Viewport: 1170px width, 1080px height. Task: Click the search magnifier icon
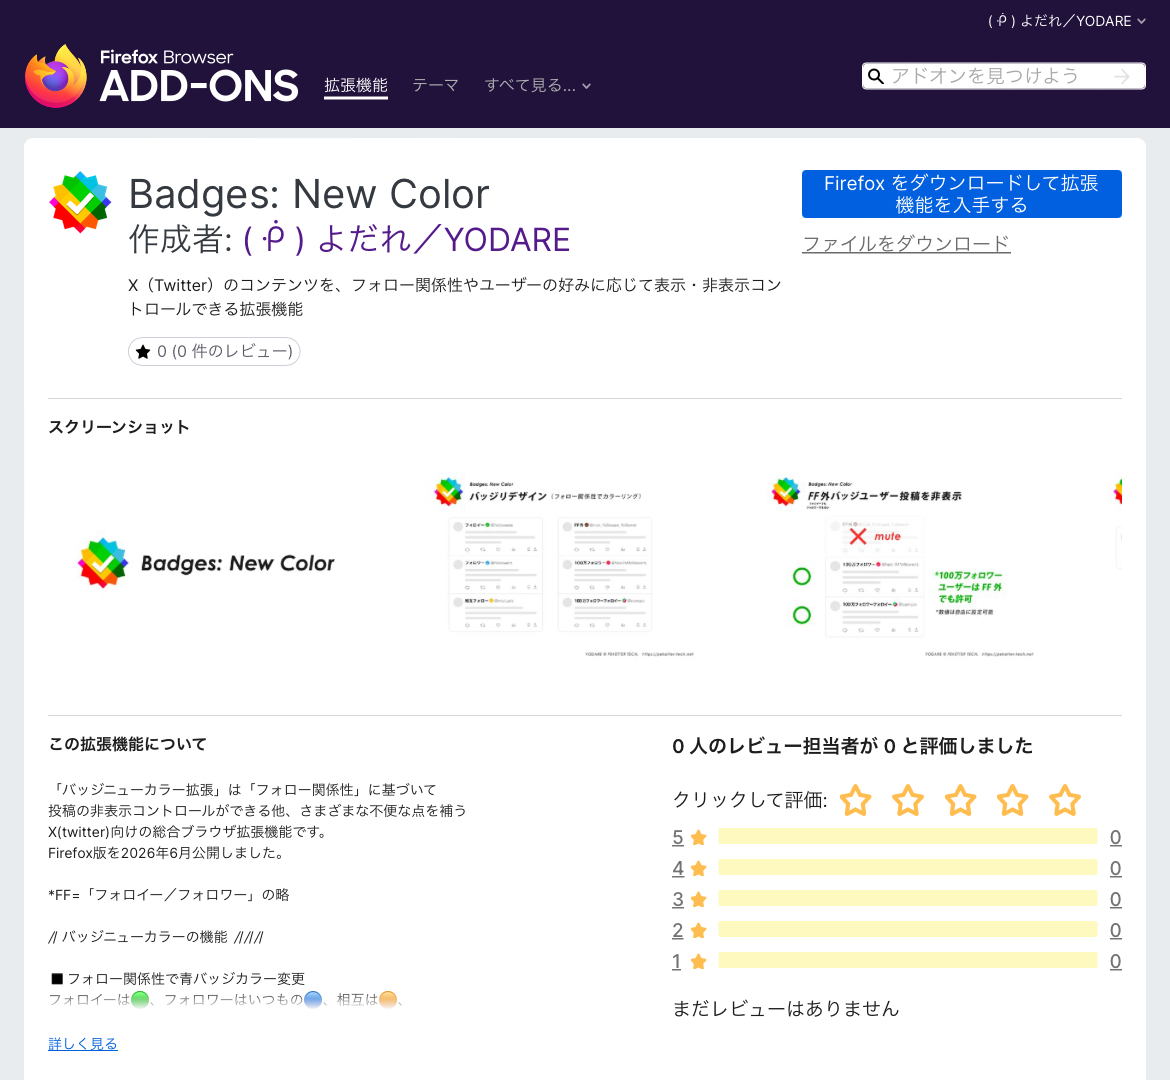click(x=876, y=76)
